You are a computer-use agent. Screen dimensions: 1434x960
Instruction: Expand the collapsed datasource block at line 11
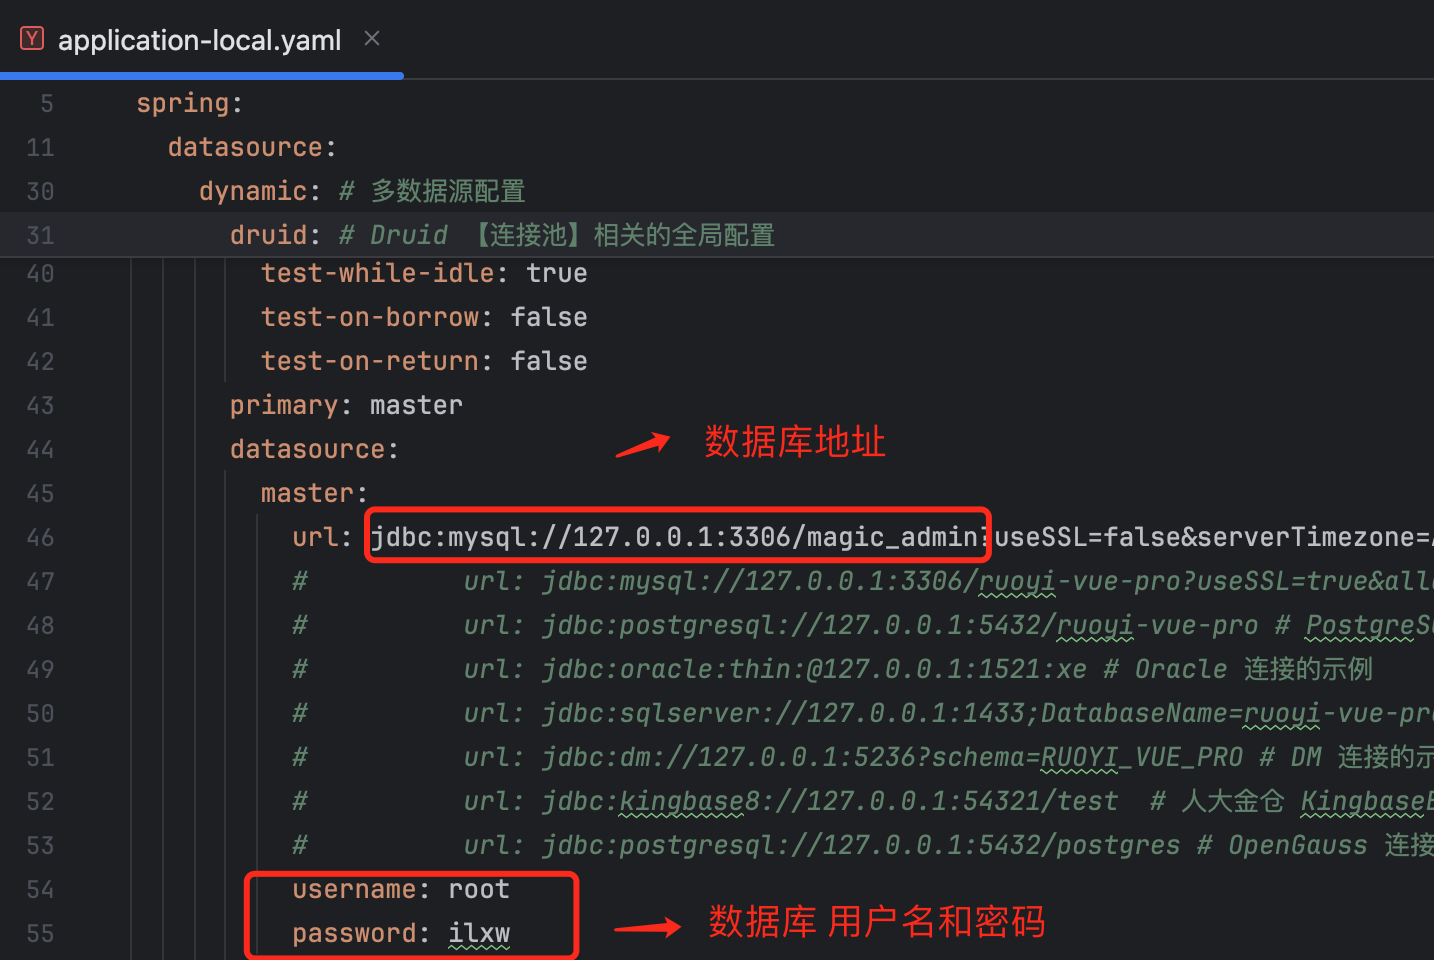click(x=250, y=146)
